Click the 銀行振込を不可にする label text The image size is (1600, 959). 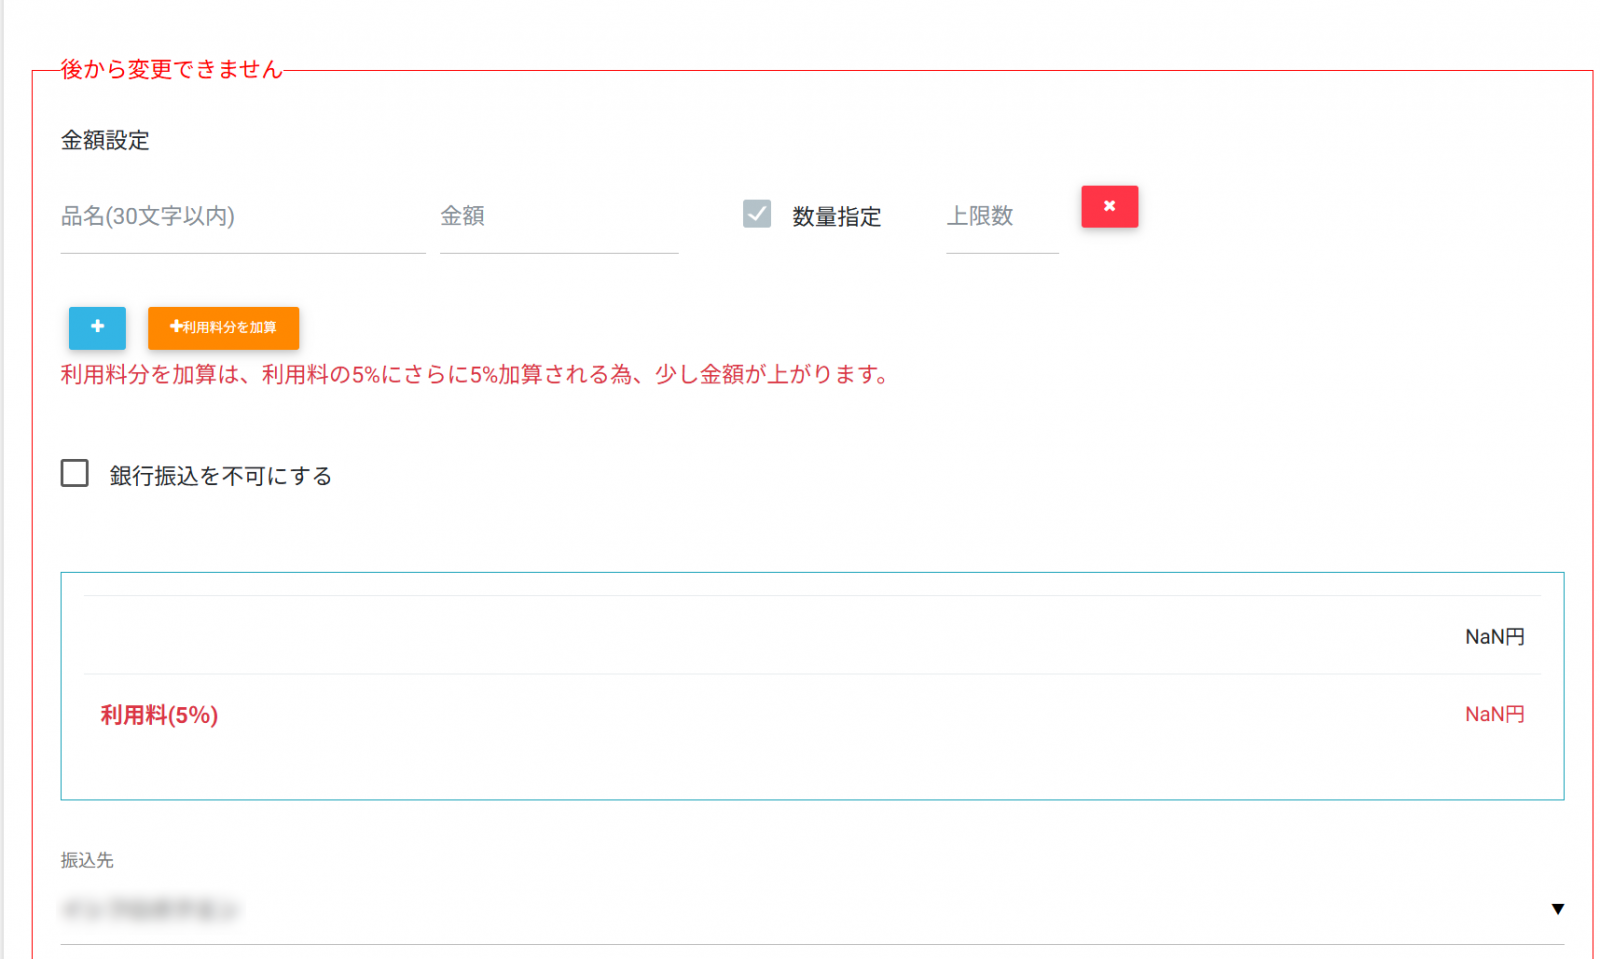(x=220, y=476)
